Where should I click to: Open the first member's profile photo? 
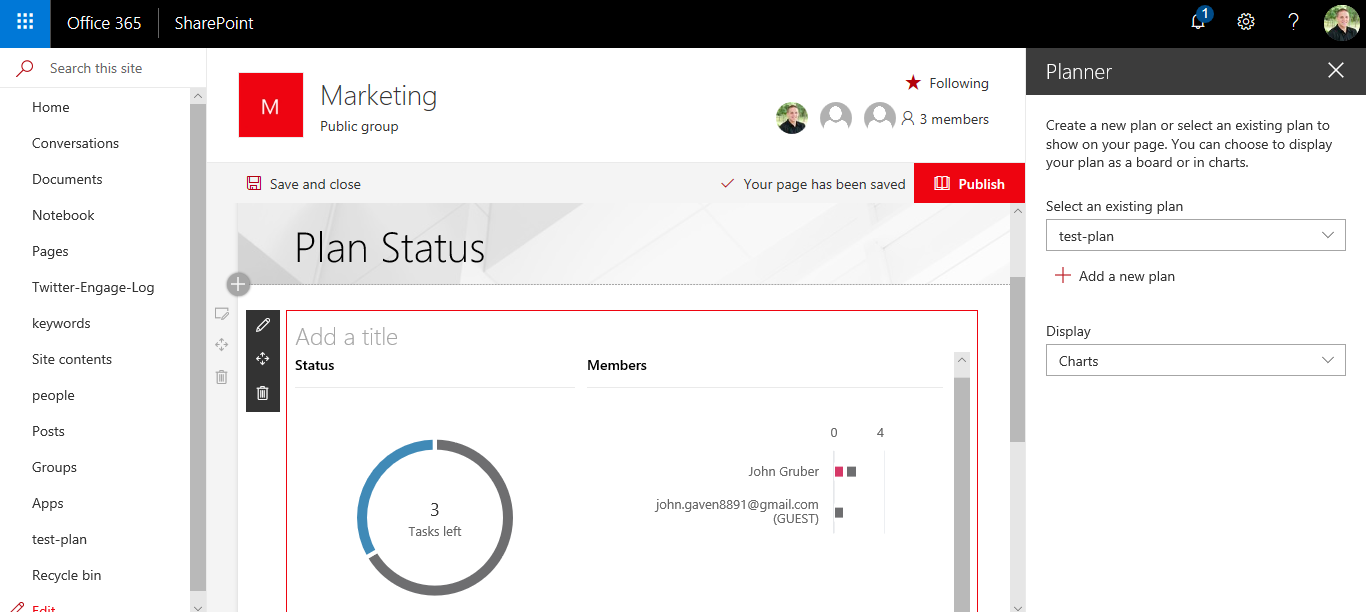(x=792, y=118)
